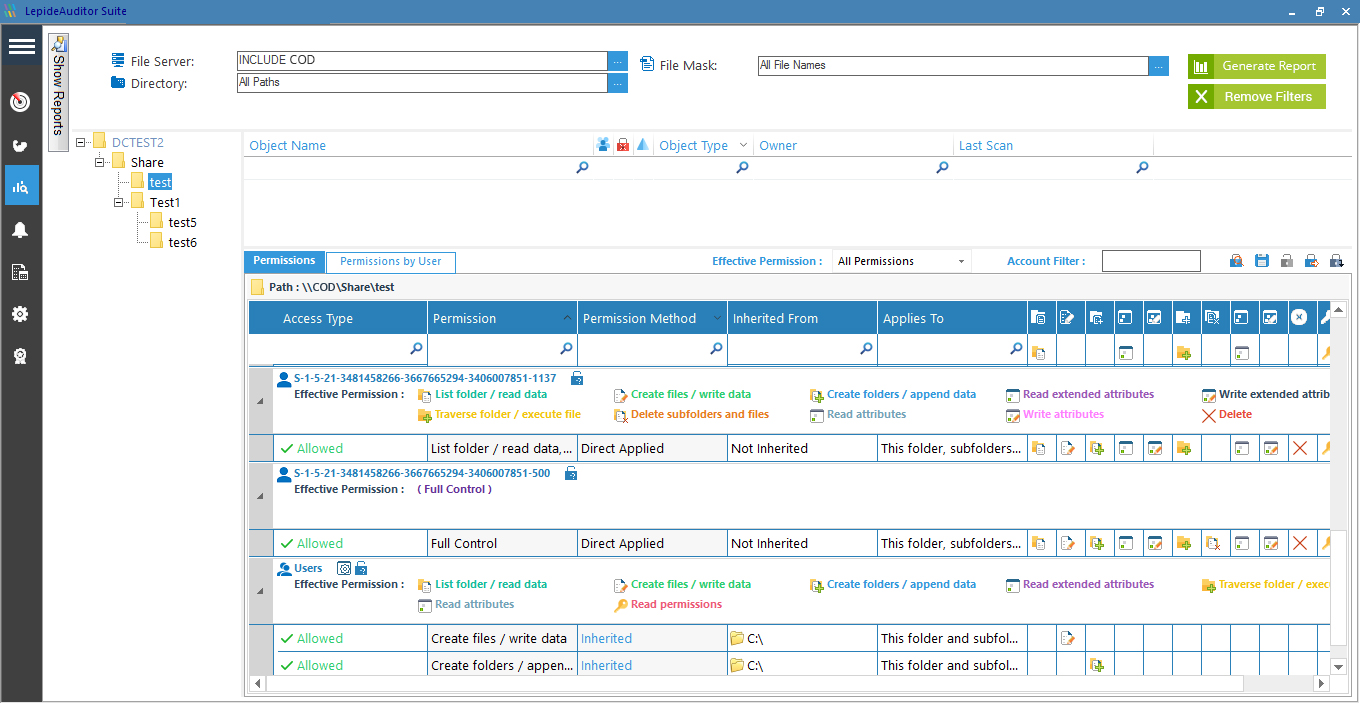Click Inherited link for Create files row
This screenshot has height=728, width=1360.
click(606, 638)
